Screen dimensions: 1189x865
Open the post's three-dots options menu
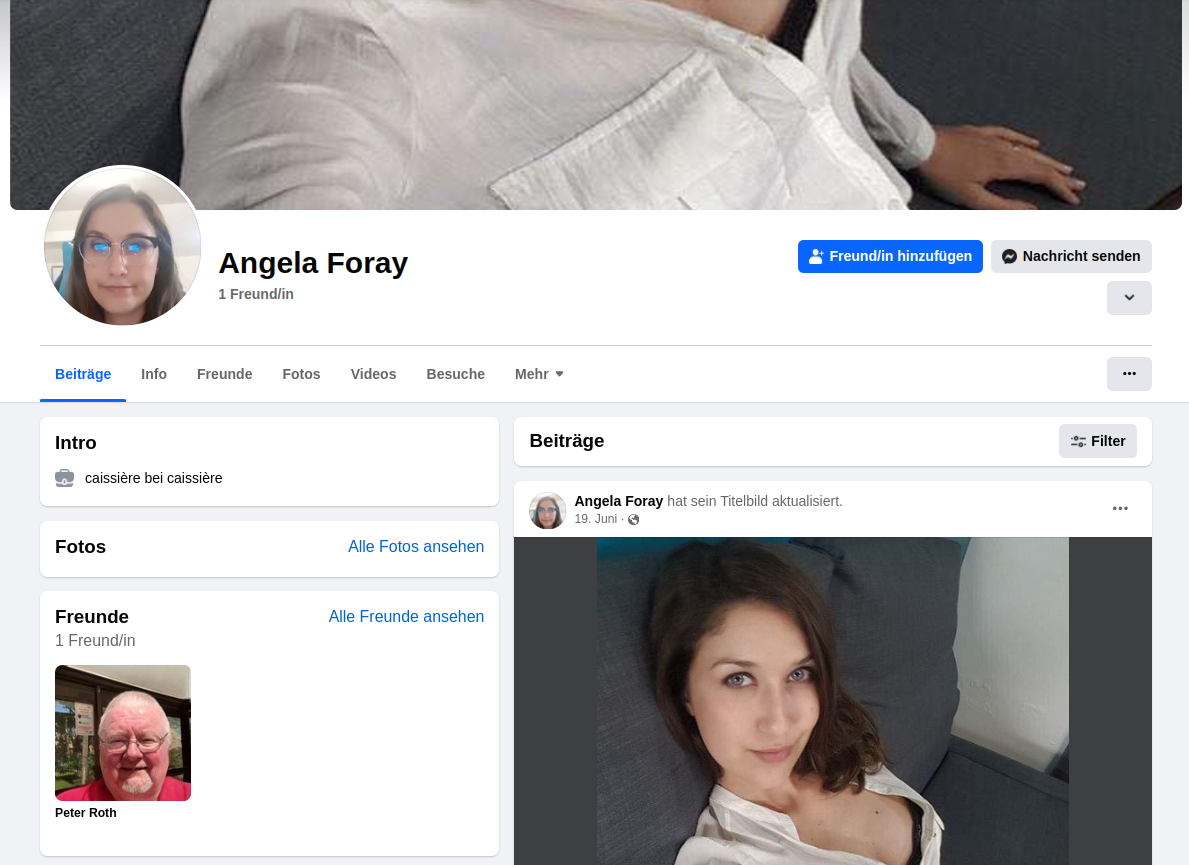click(1120, 509)
